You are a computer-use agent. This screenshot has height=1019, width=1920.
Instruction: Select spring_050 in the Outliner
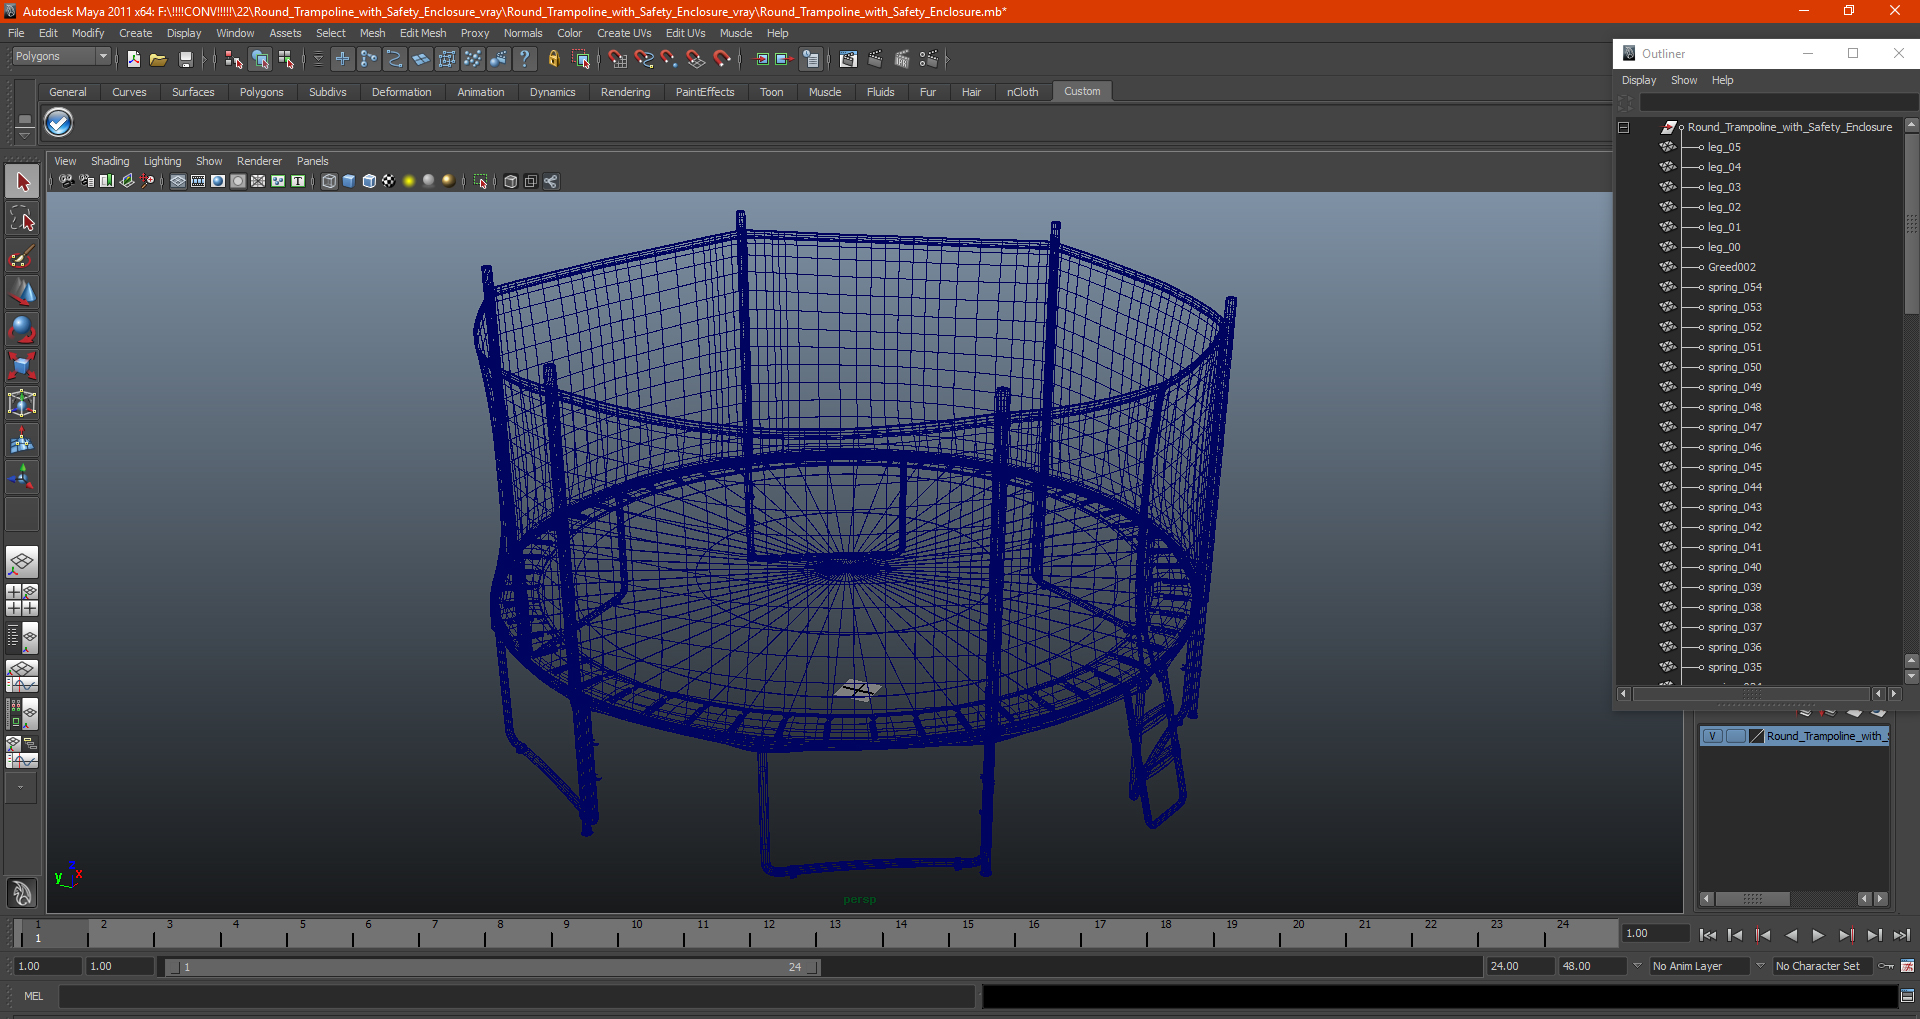click(x=1734, y=367)
